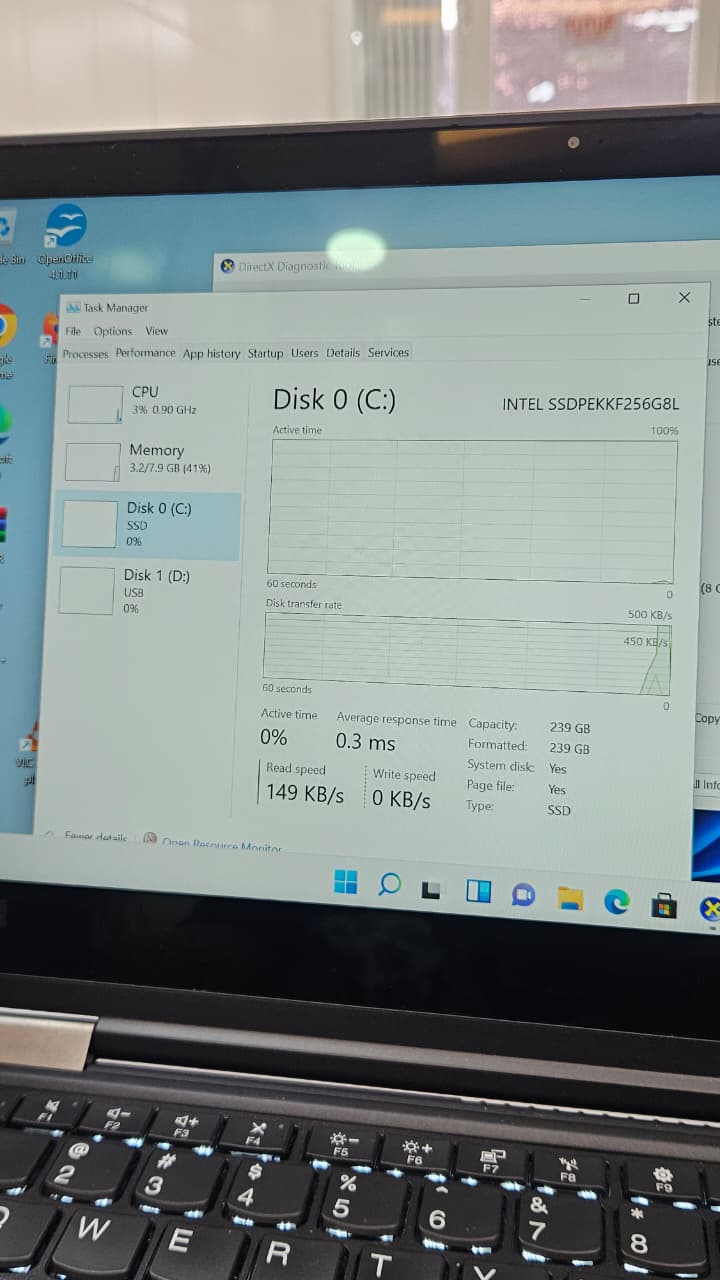This screenshot has height=1280, width=720.
Task: Click the Capacity 239 GB value
Action: pos(570,728)
